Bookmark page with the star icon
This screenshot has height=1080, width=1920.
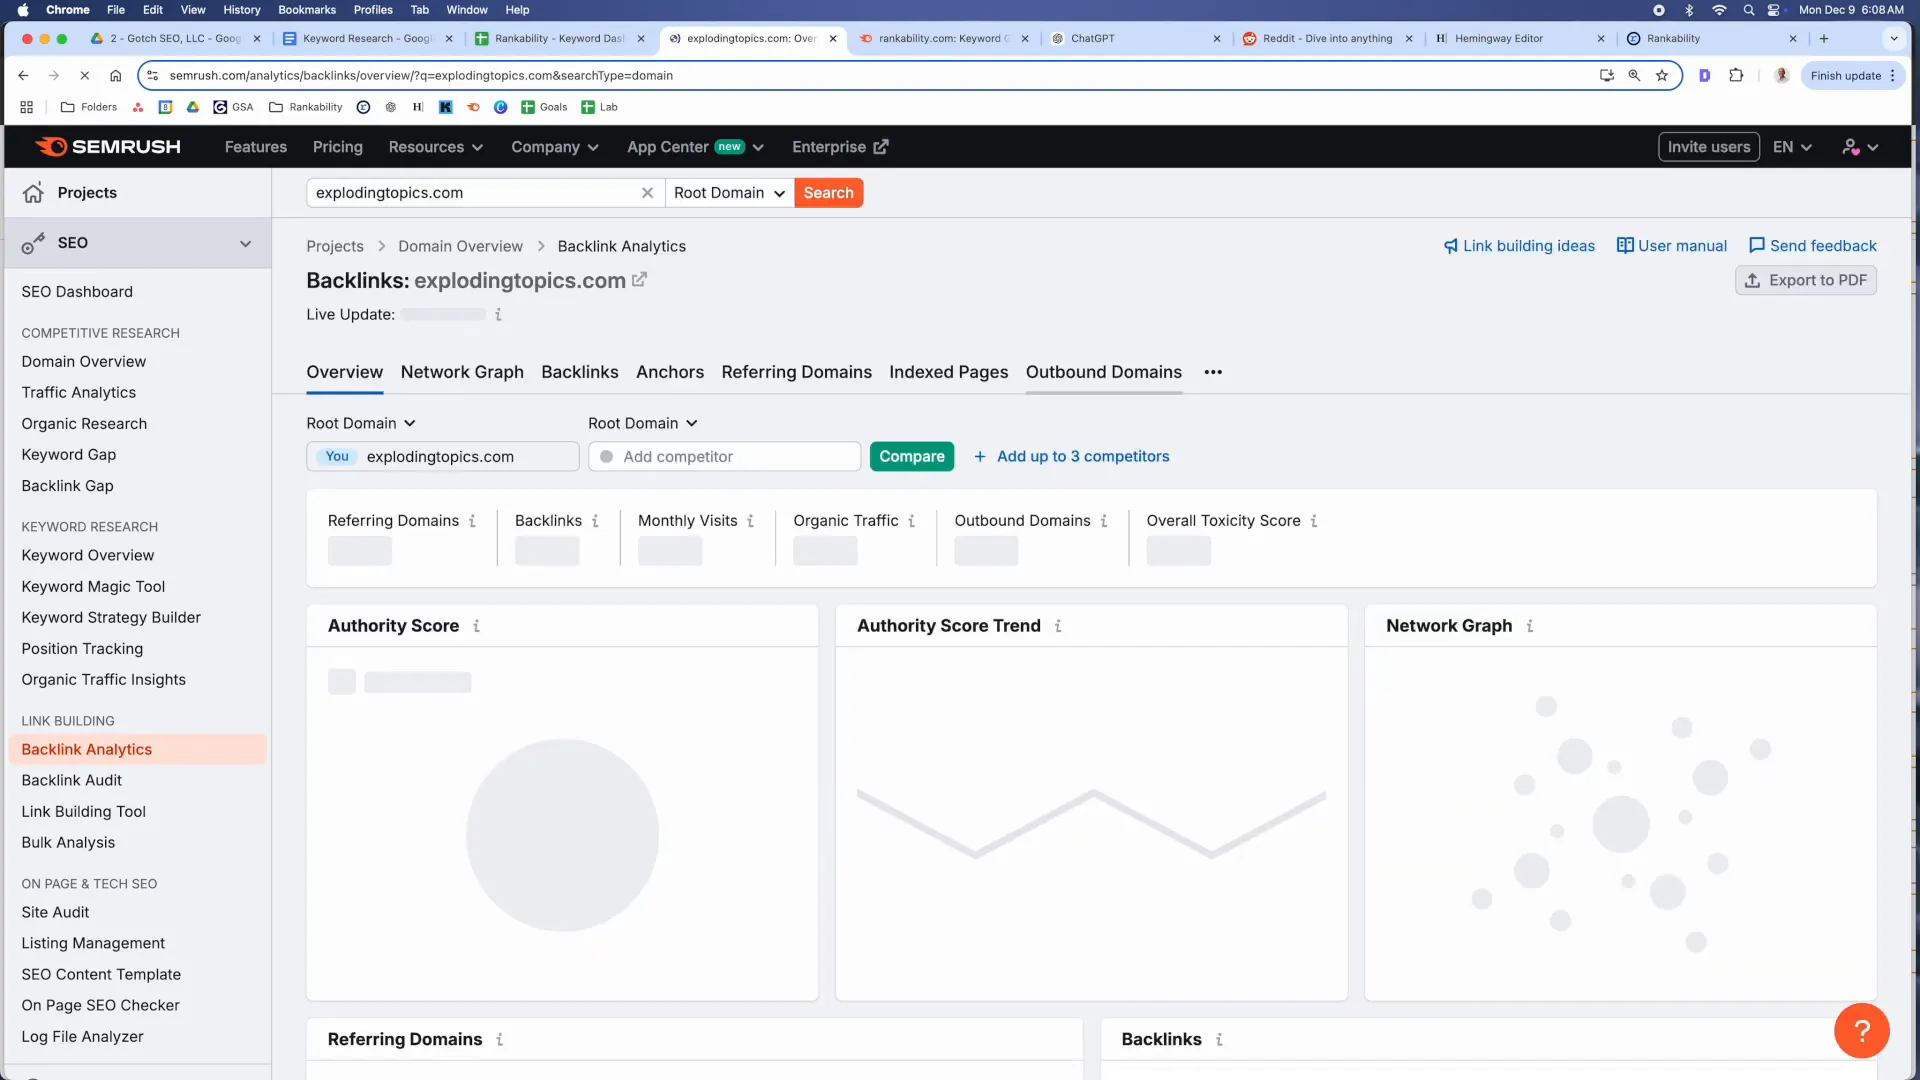(1662, 75)
